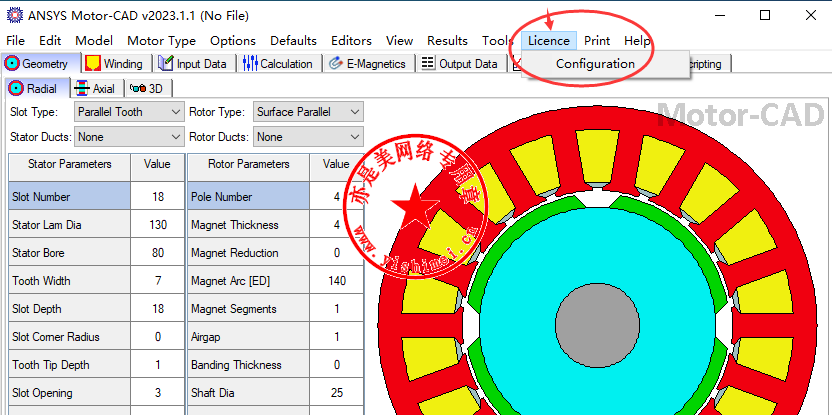Open the Help menu
Viewport: 832px width, 415px height.
pyautogui.click(x=637, y=41)
